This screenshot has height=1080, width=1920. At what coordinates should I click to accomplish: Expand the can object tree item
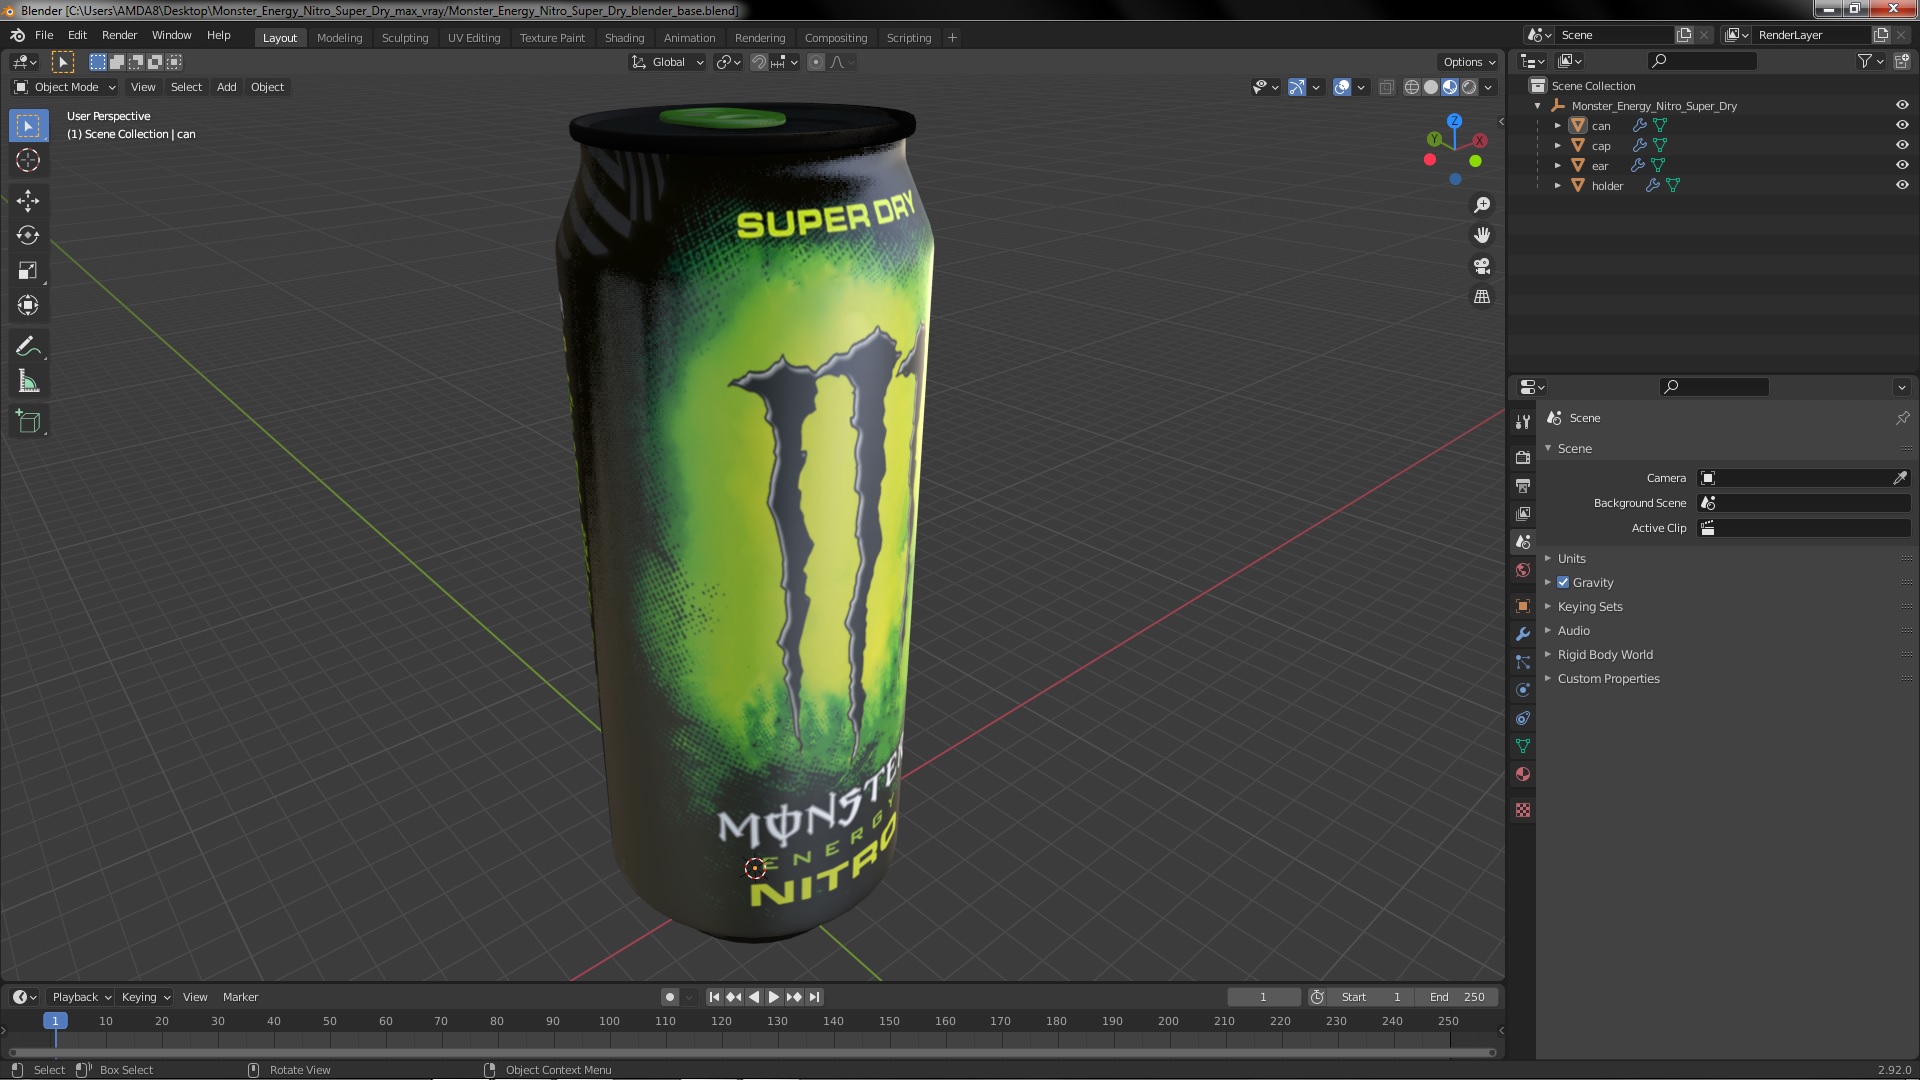1558,125
